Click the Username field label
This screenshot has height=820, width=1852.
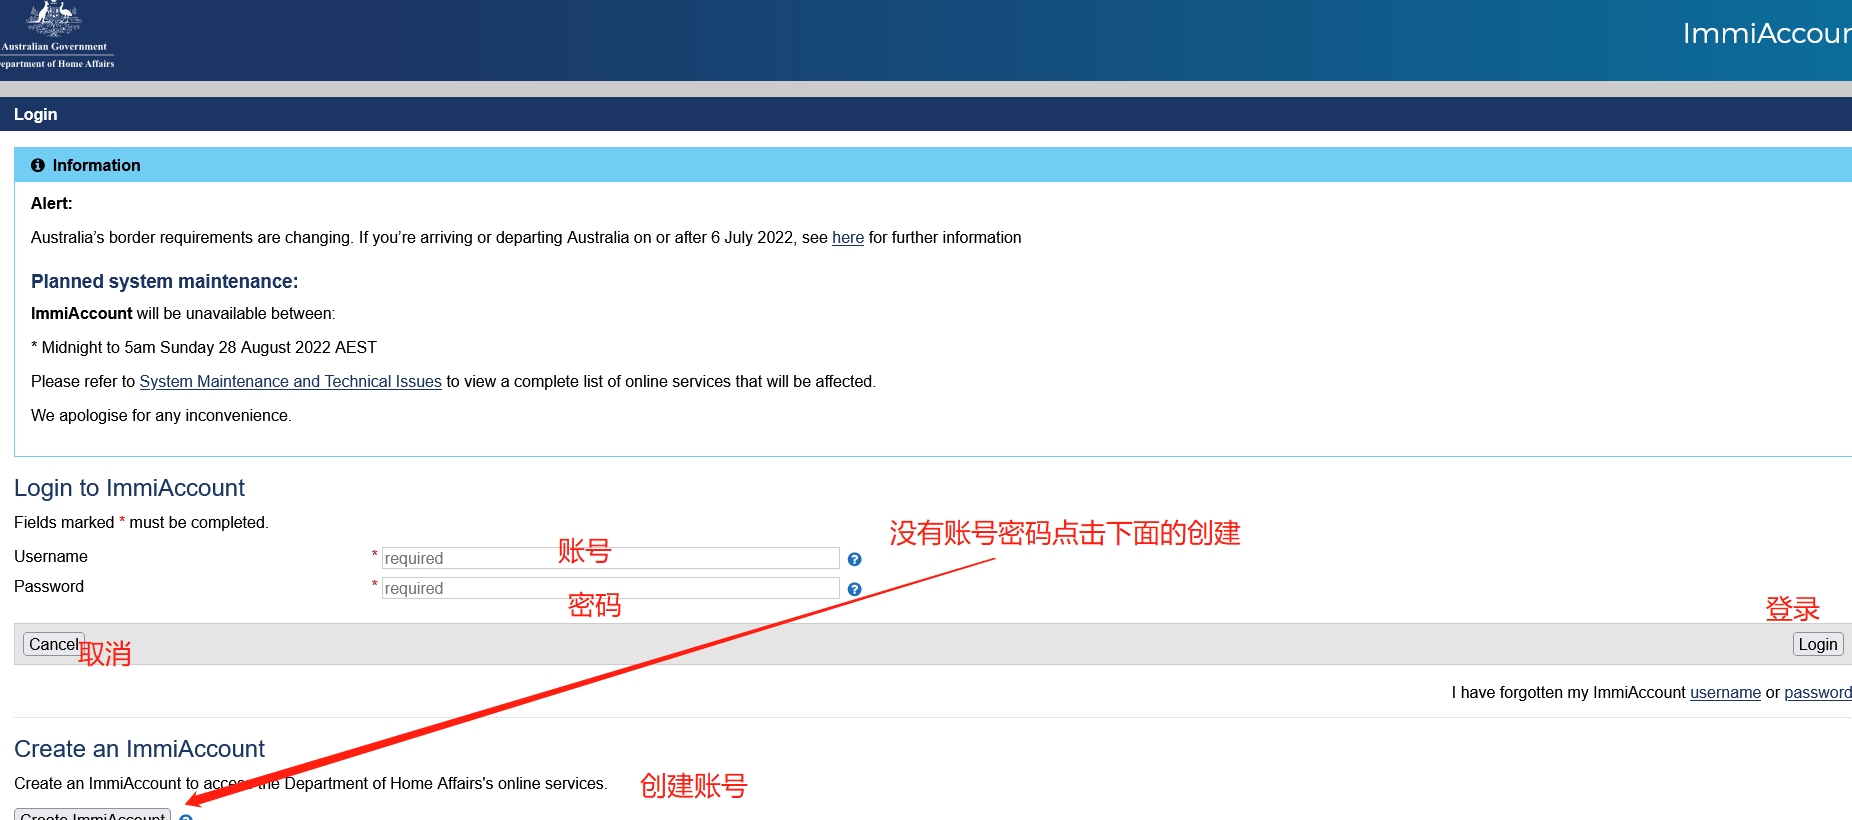51,556
